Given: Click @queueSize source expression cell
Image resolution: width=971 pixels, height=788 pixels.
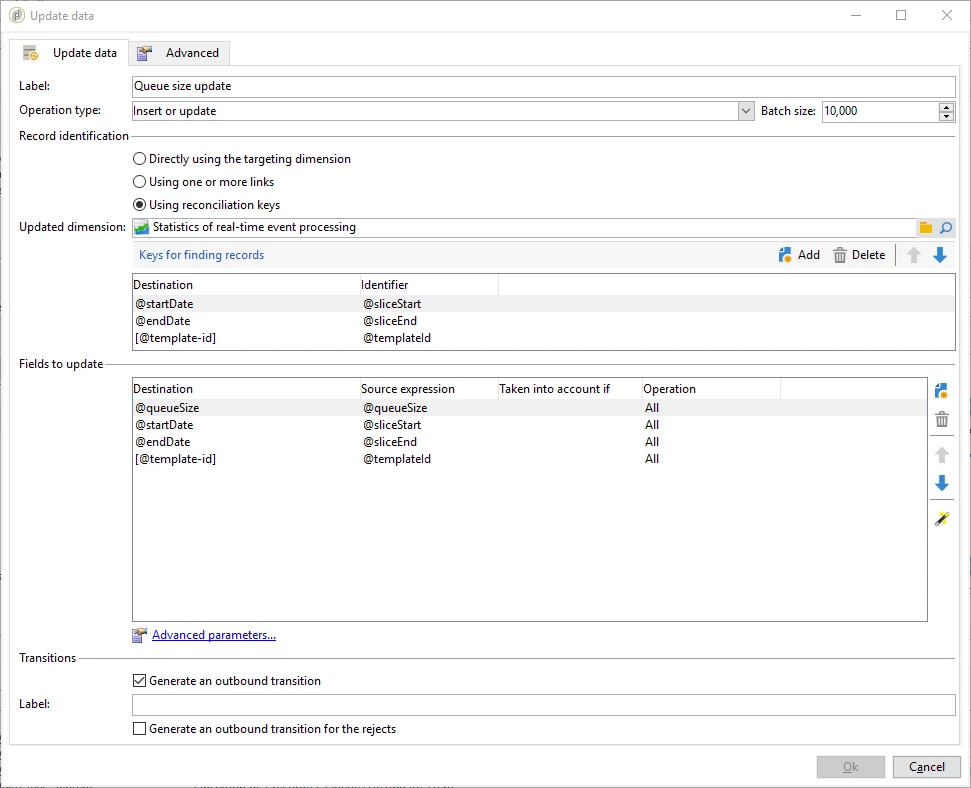Looking at the screenshot, I should [395, 408].
